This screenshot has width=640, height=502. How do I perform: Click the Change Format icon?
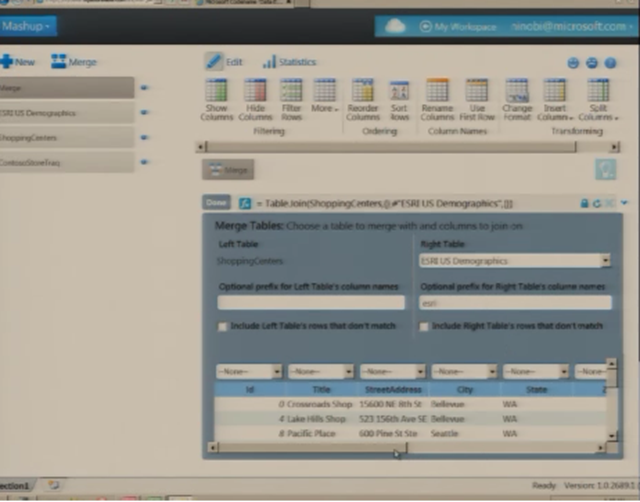point(517,90)
